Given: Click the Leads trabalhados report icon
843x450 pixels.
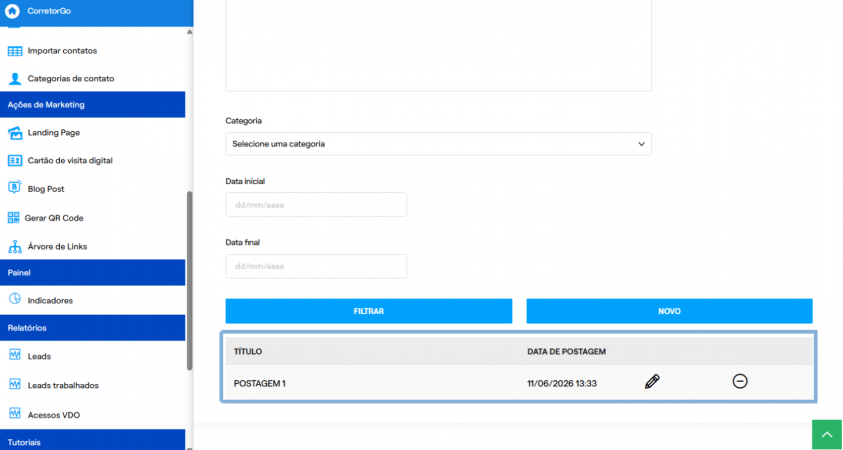Looking at the screenshot, I should pyautogui.click(x=15, y=384).
